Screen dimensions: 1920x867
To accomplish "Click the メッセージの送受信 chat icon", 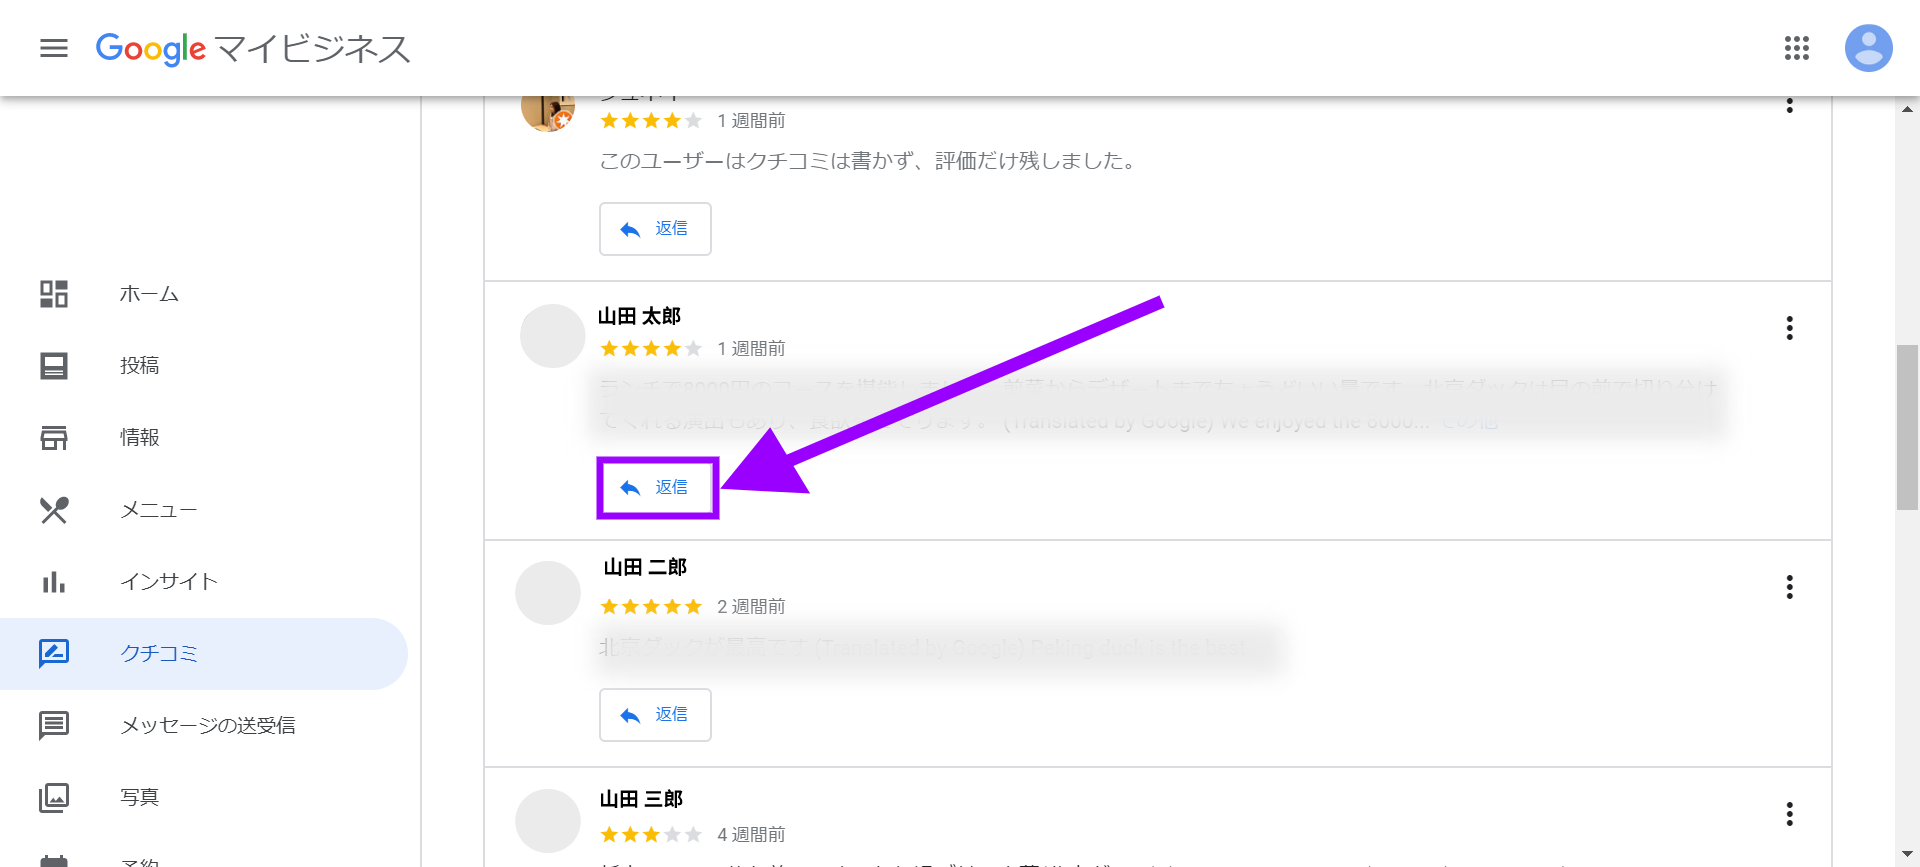I will (54, 725).
